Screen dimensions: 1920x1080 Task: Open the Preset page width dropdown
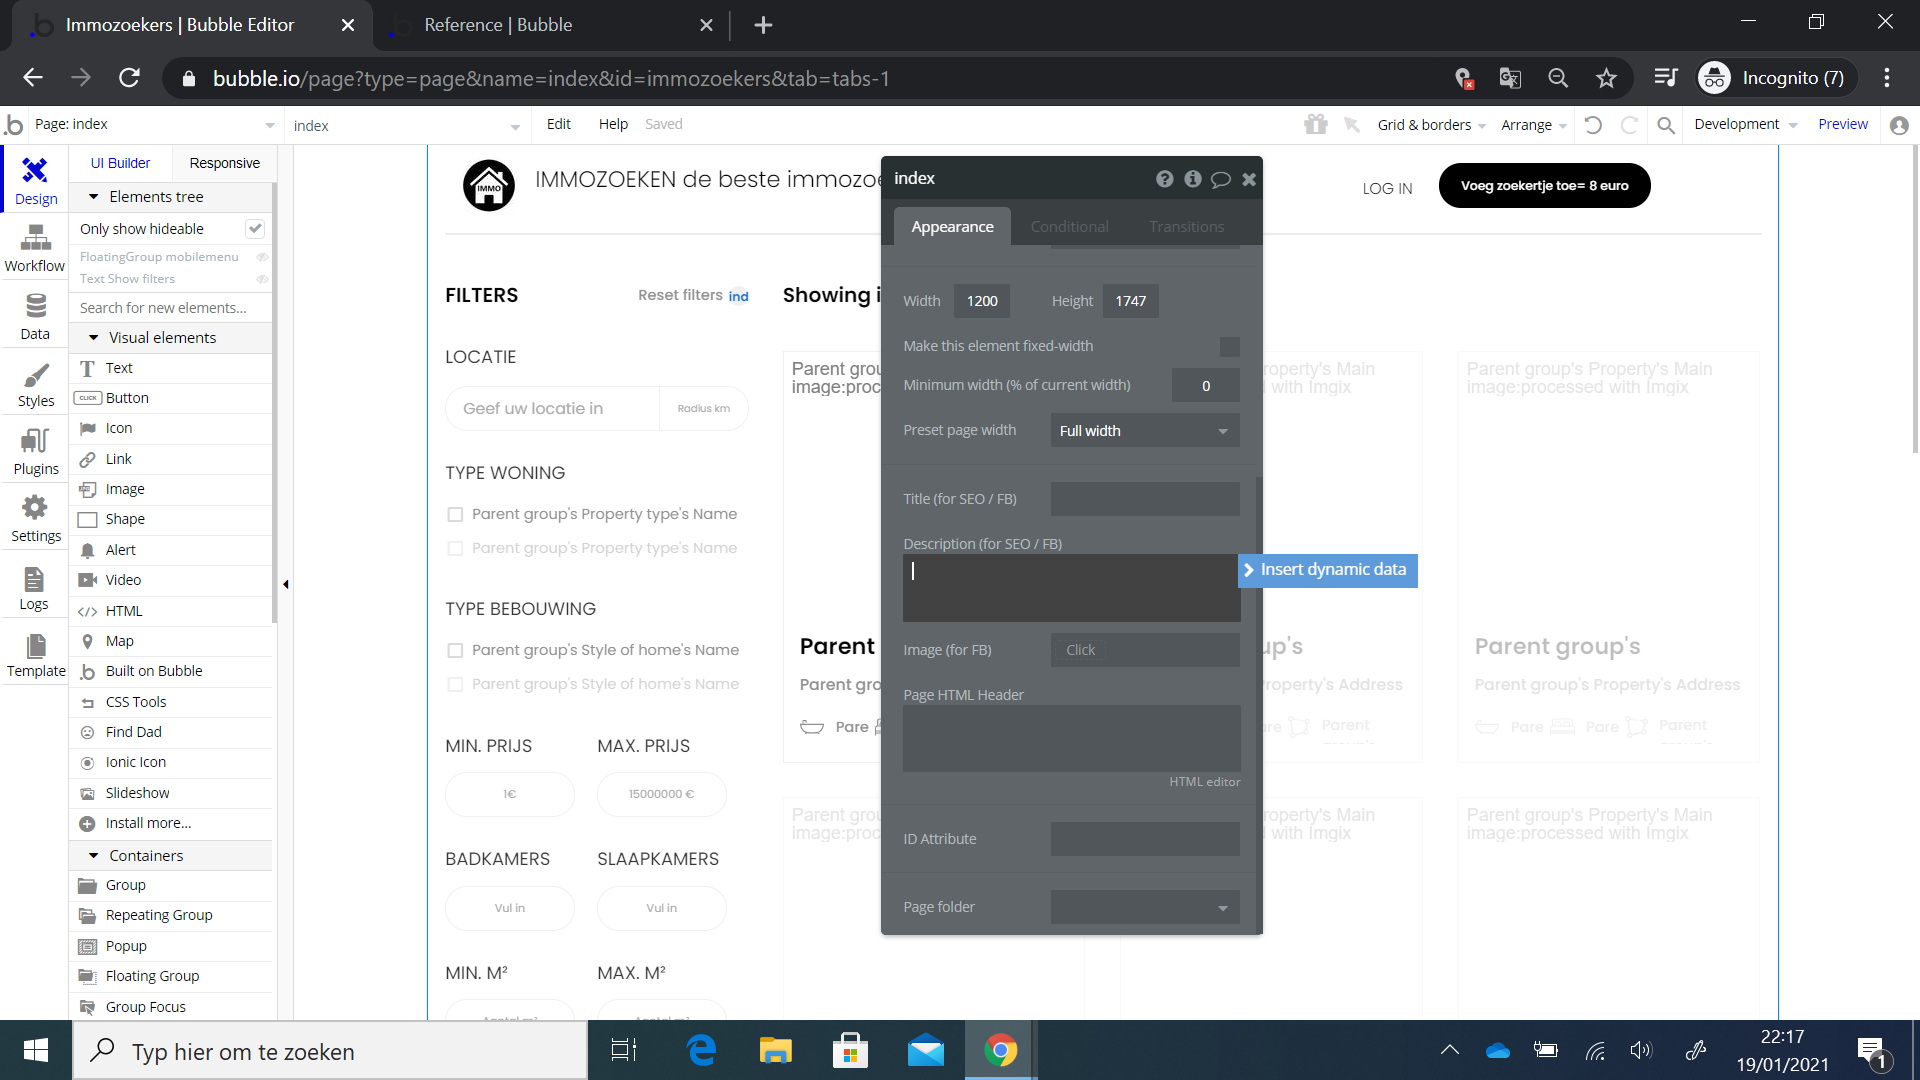[x=1144, y=431]
